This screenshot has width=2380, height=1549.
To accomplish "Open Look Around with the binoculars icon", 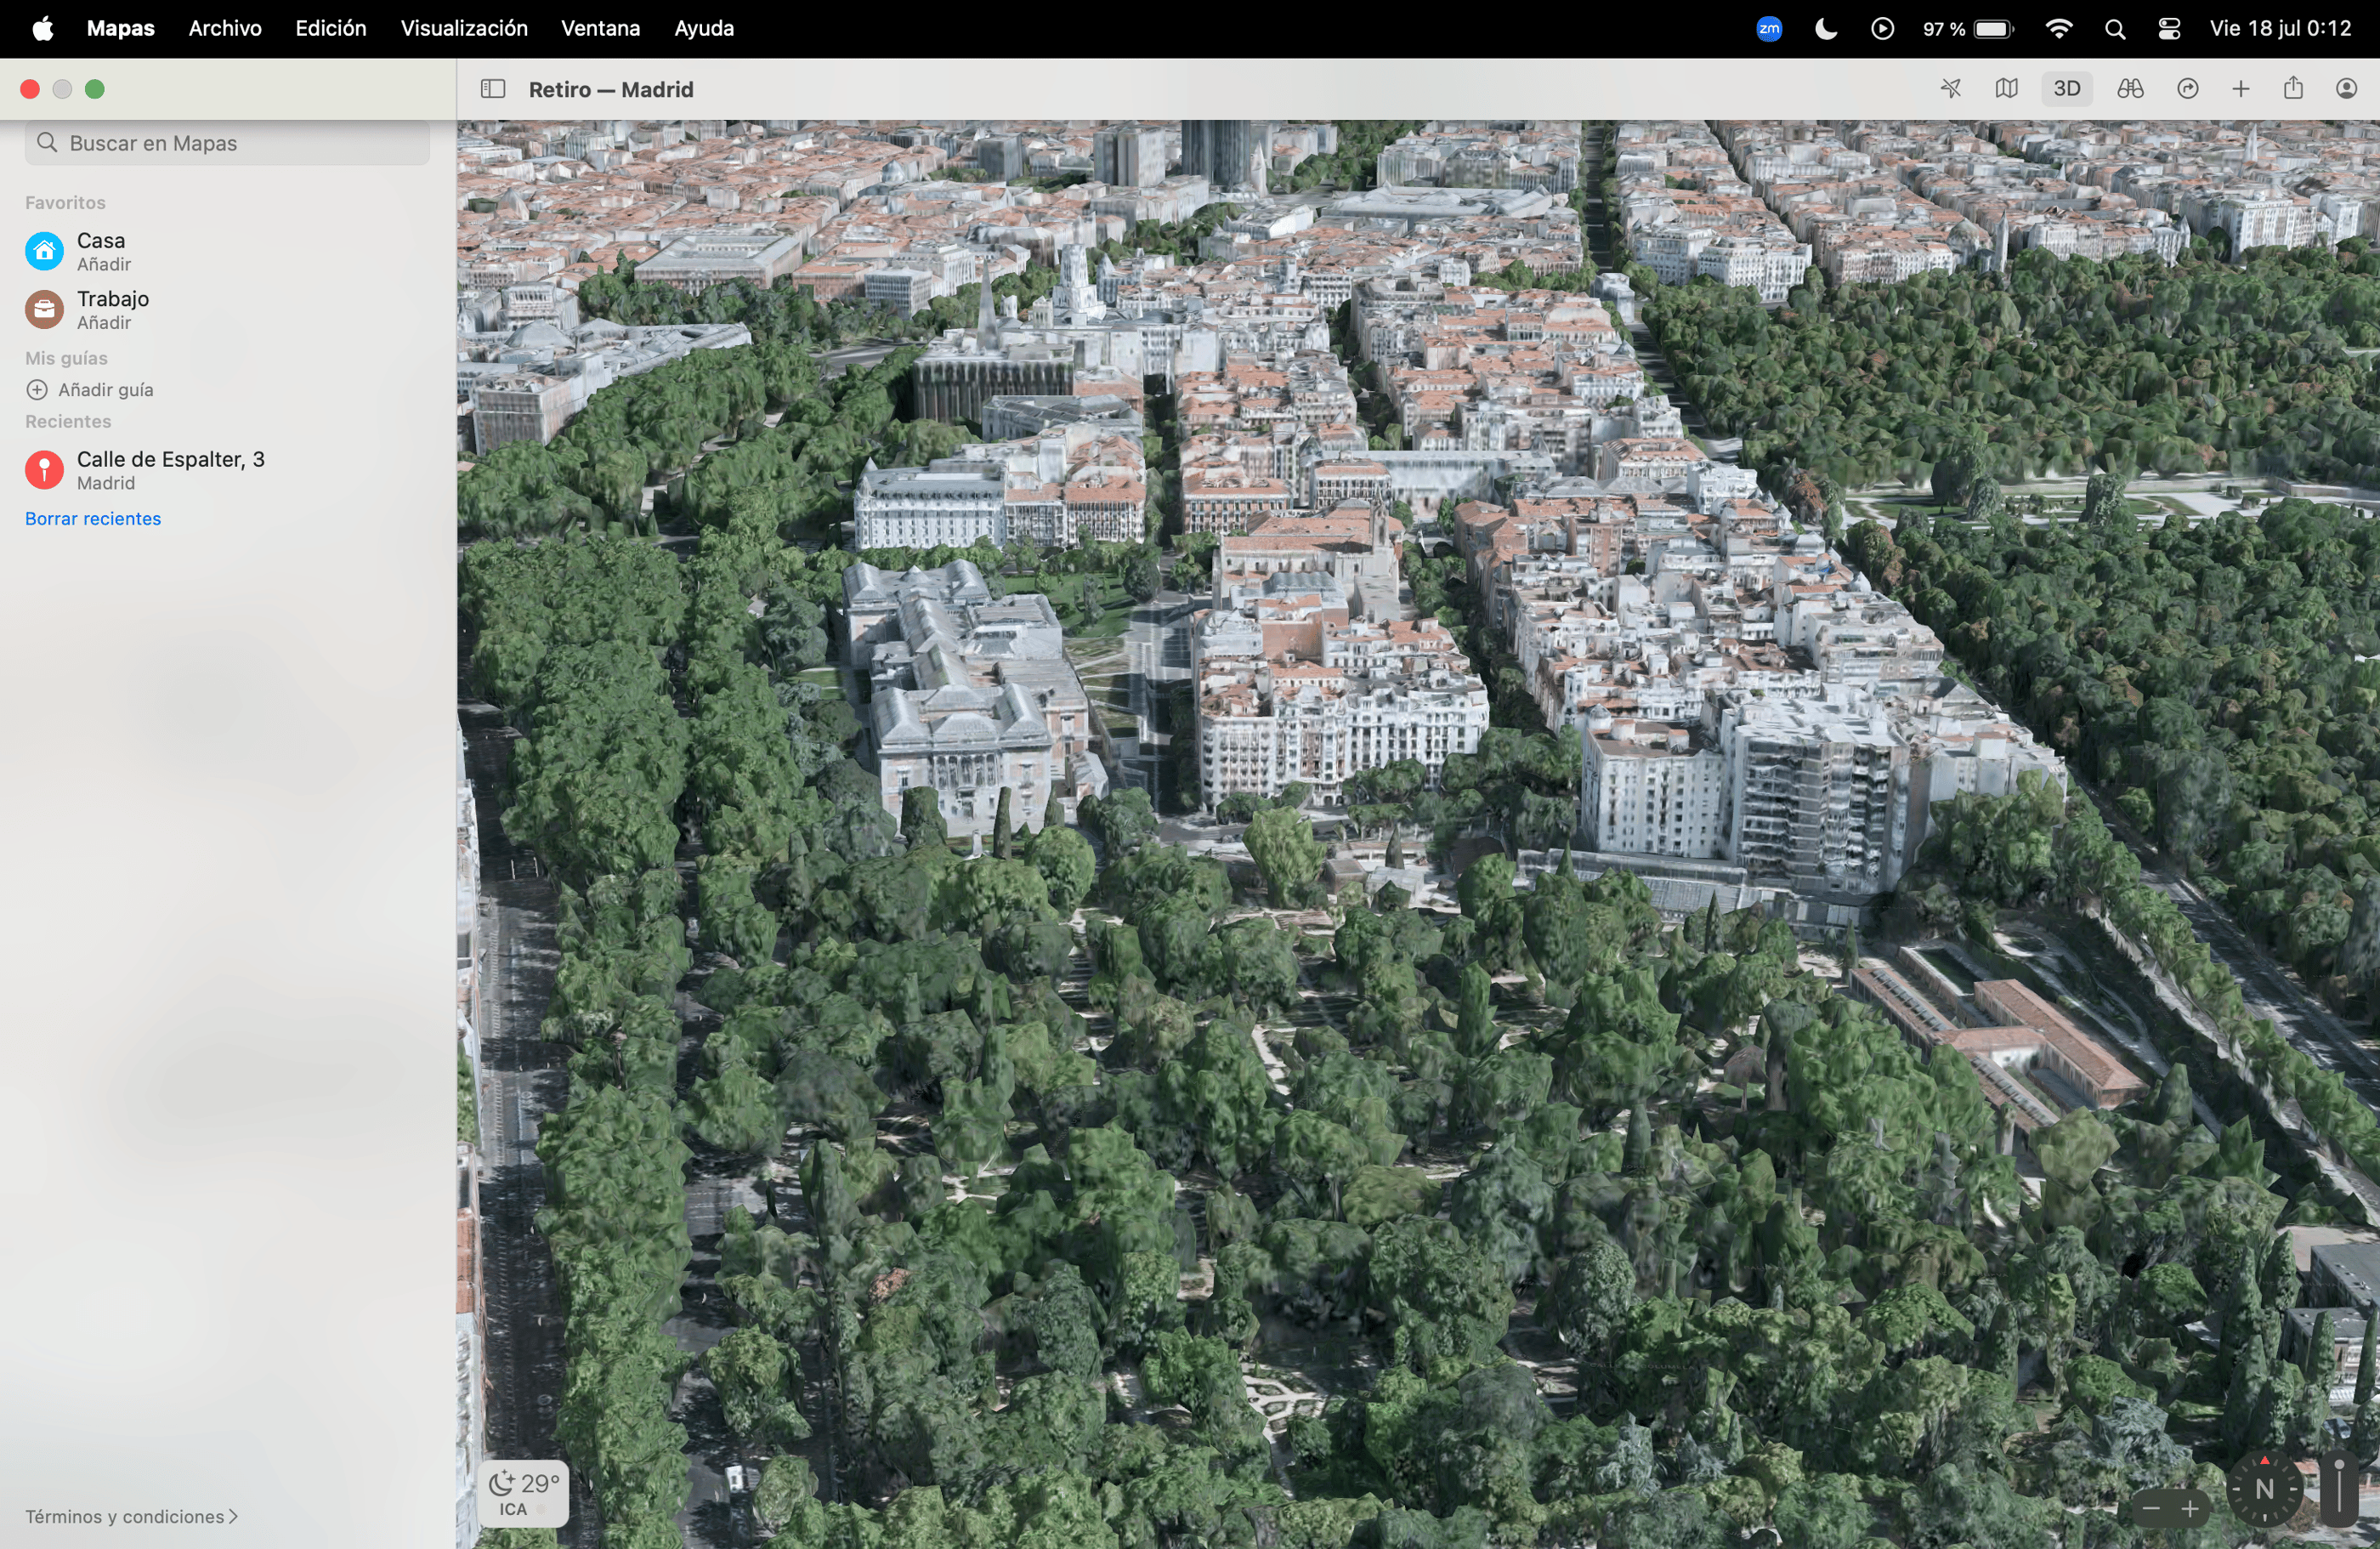I will pos(2130,89).
